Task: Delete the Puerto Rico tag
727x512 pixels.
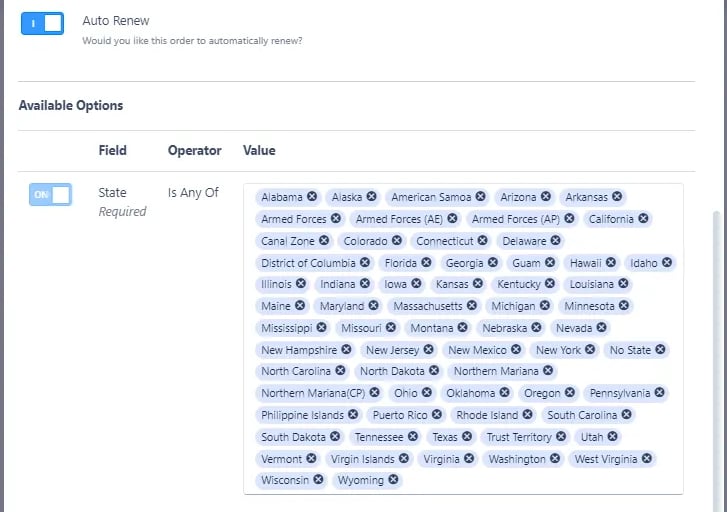Action: pyautogui.click(x=437, y=415)
